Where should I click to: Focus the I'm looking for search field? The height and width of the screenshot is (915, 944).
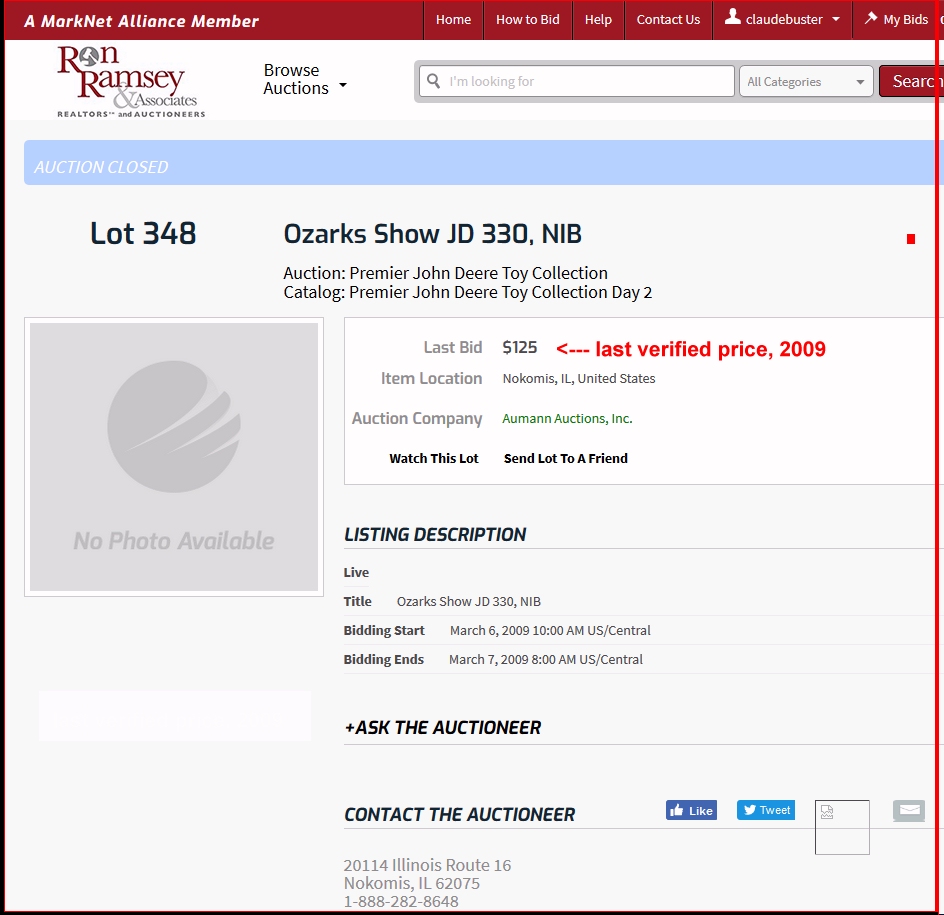(577, 81)
